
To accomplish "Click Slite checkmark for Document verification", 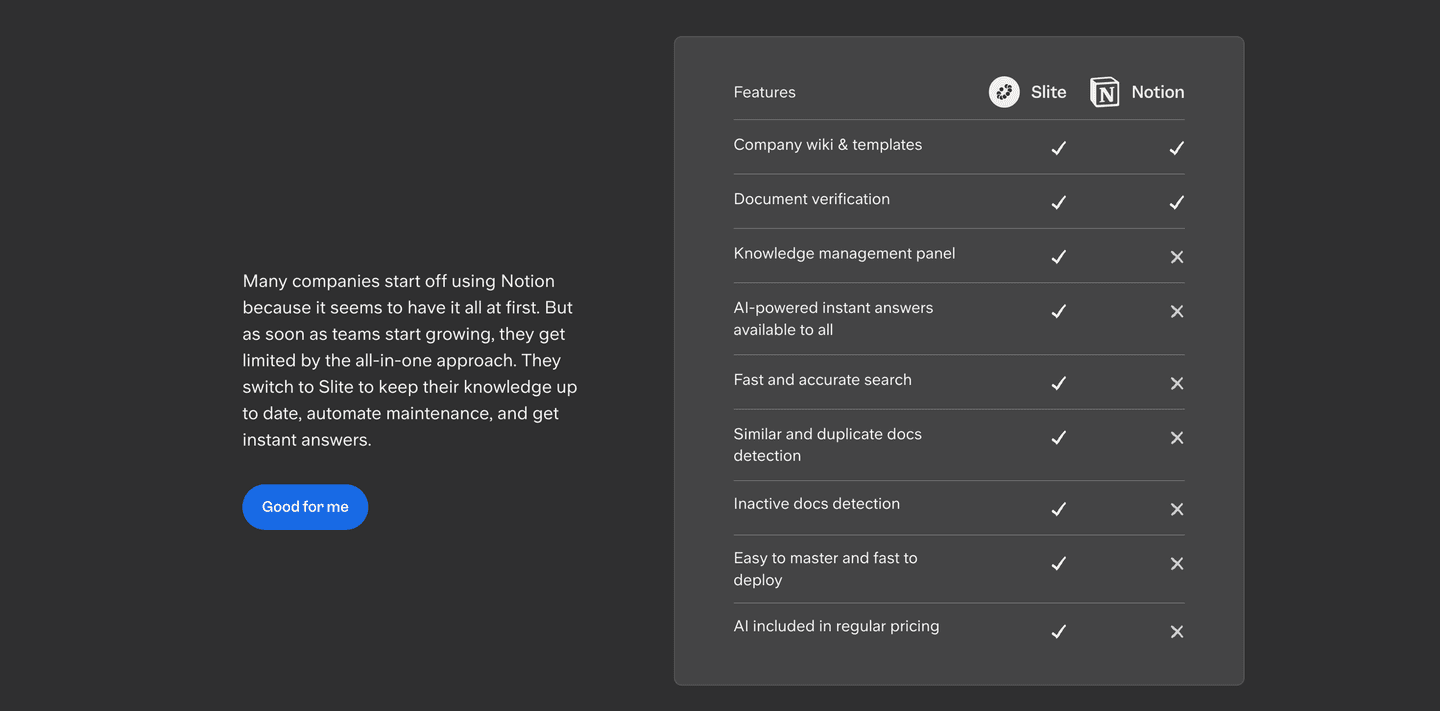I will pyautogui.click(x=1059, y=202).
